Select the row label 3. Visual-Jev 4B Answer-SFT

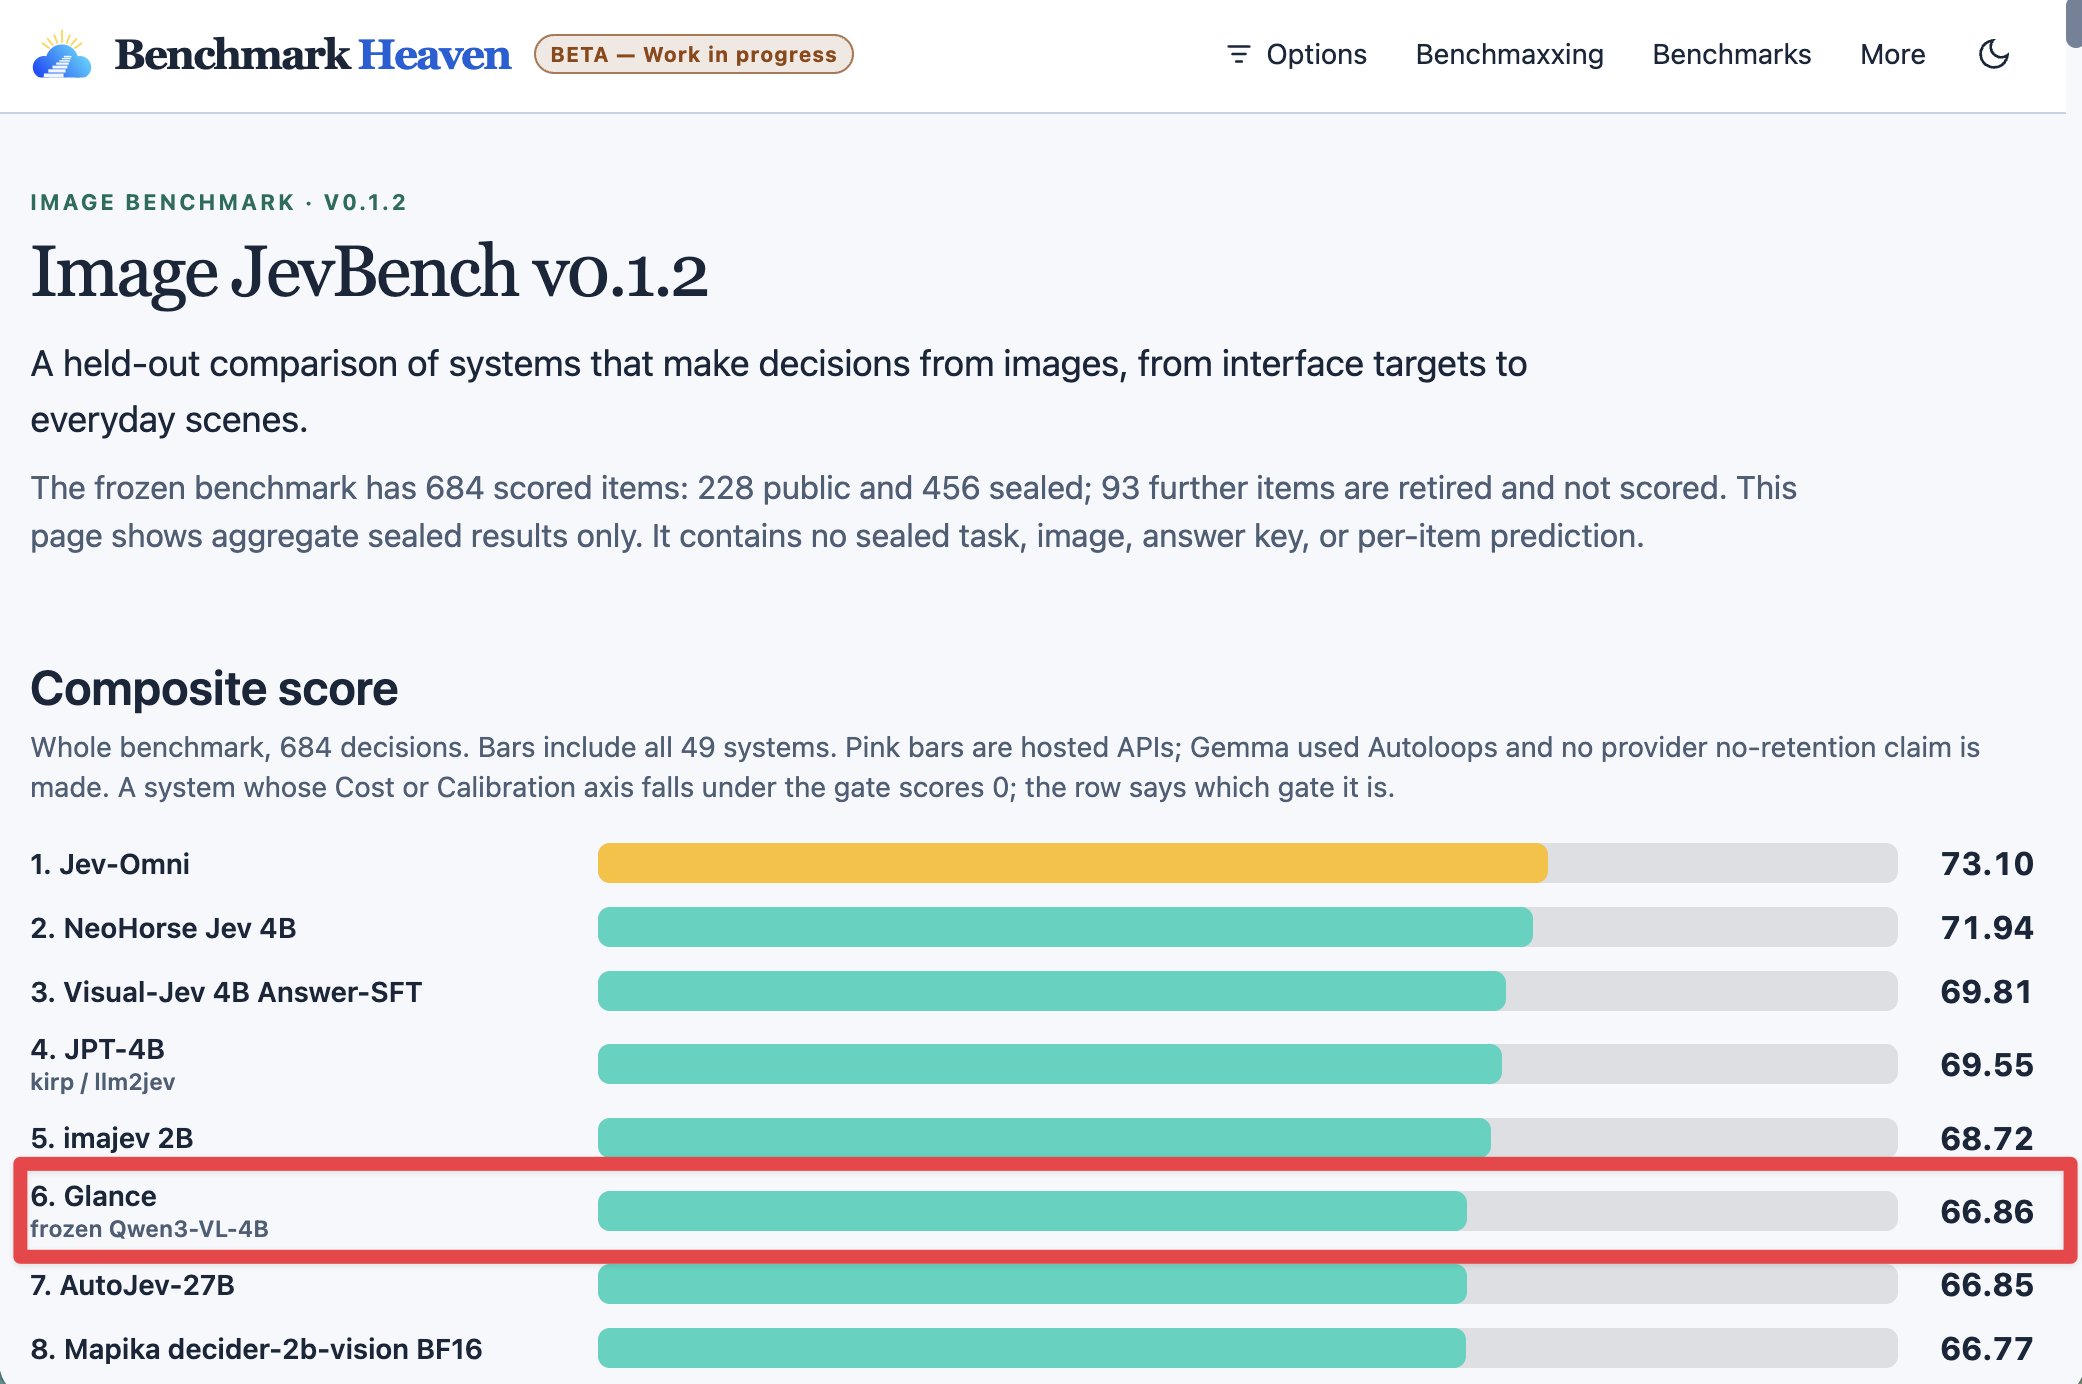[x=226, y=992]
